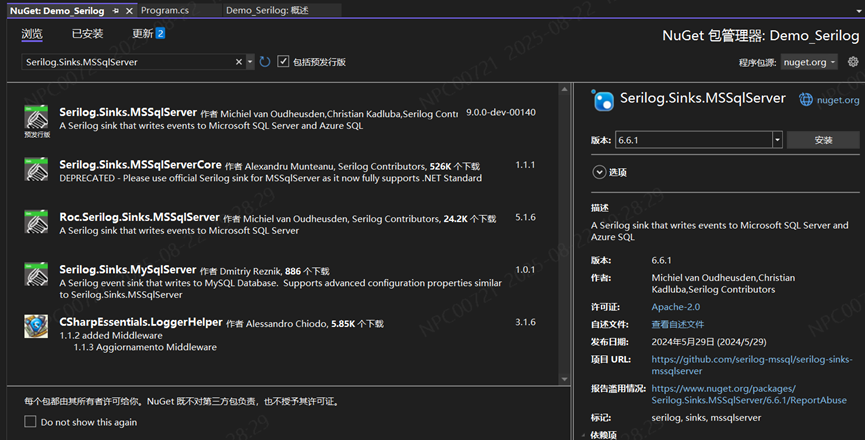
Task: Open the document tab list dropdown
Action: click(858, 11)
